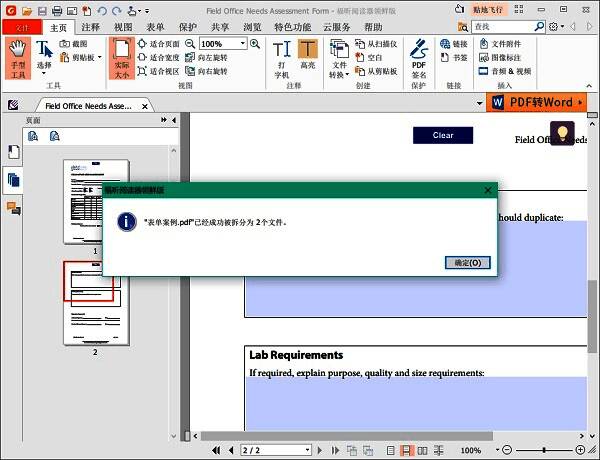The height and width of the screenshot is (460, 600).
Task: Switch to the Comment (注释) ribbon tab
Action: tap(90, 27)
